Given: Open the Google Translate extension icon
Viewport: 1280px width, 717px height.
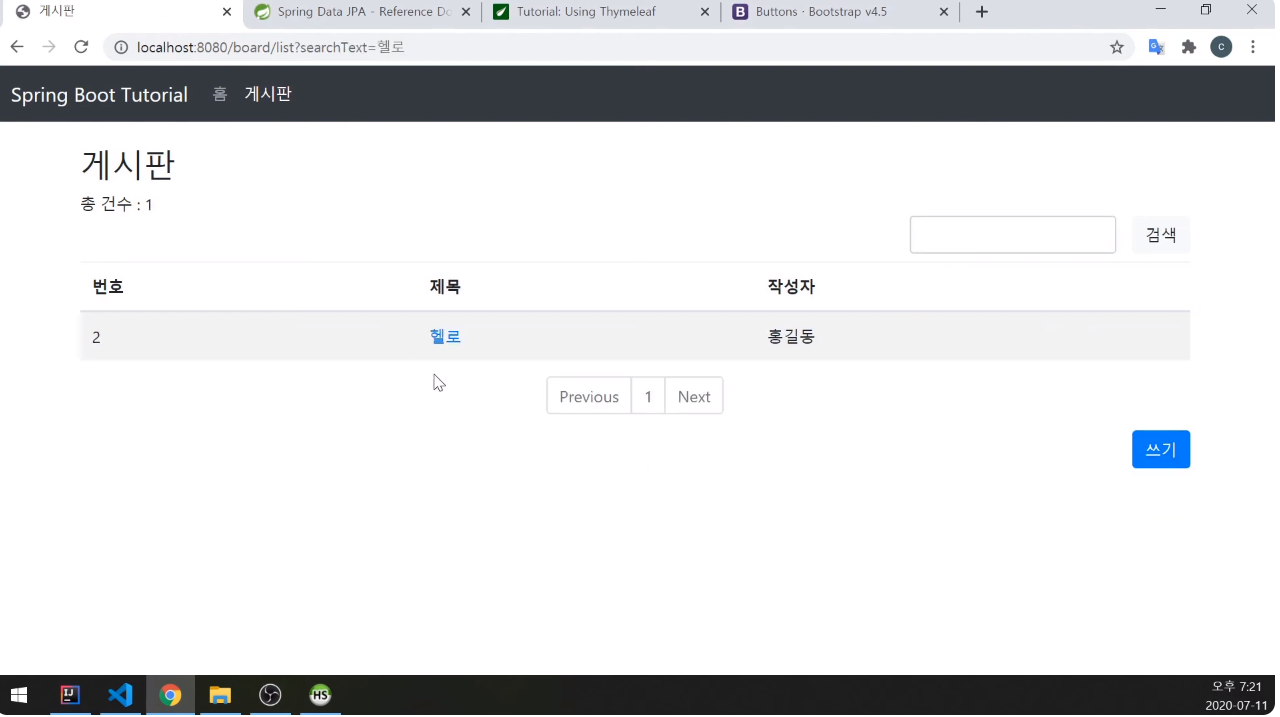Looking at the screenshot, I should tap(1156, 47).
